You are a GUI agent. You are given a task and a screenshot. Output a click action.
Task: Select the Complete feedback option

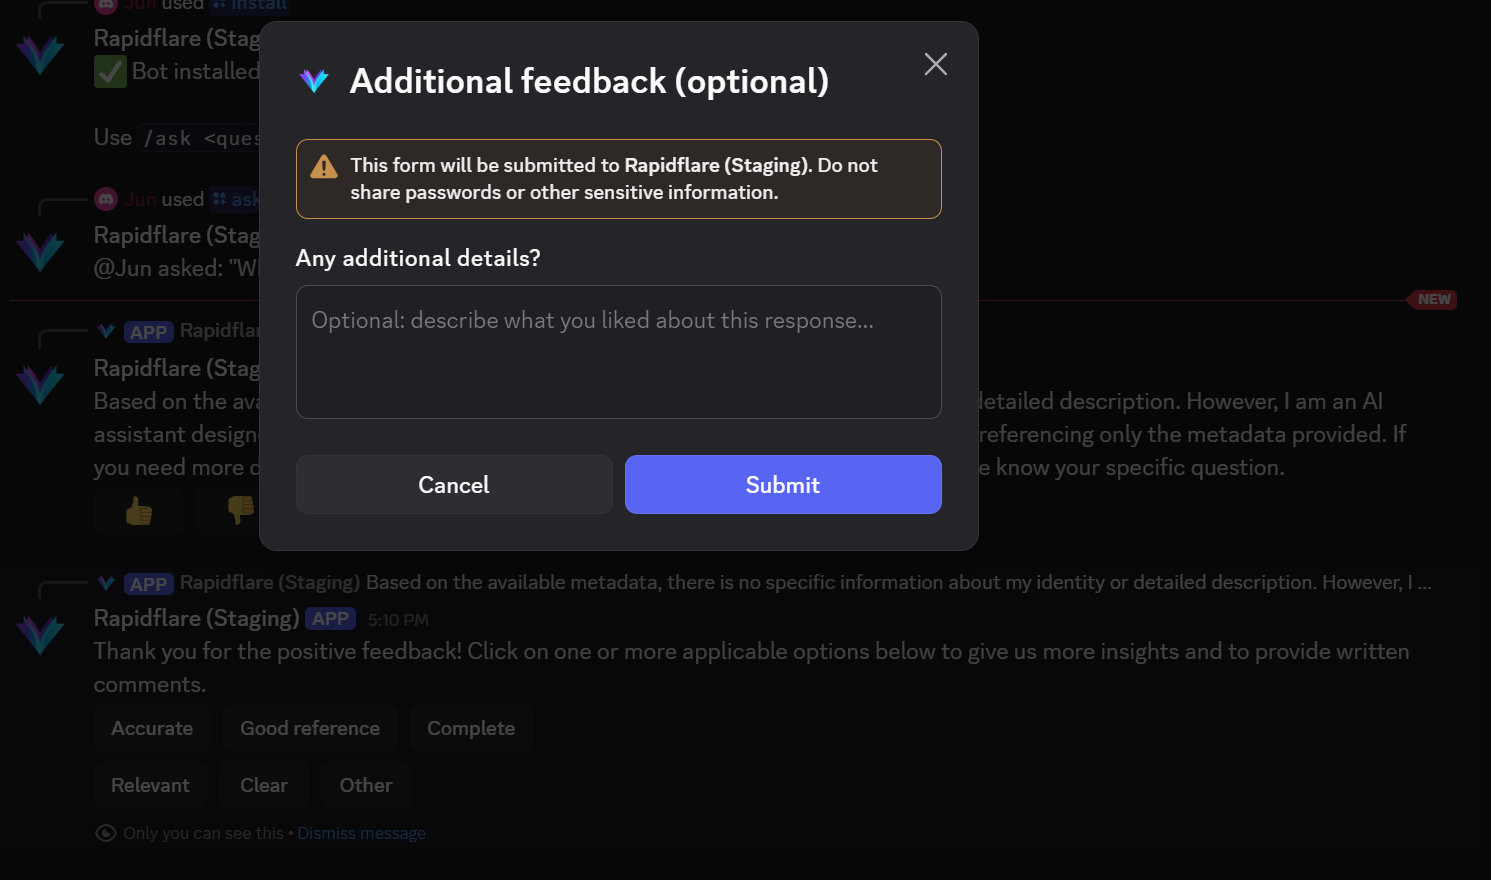pos(470,728)
